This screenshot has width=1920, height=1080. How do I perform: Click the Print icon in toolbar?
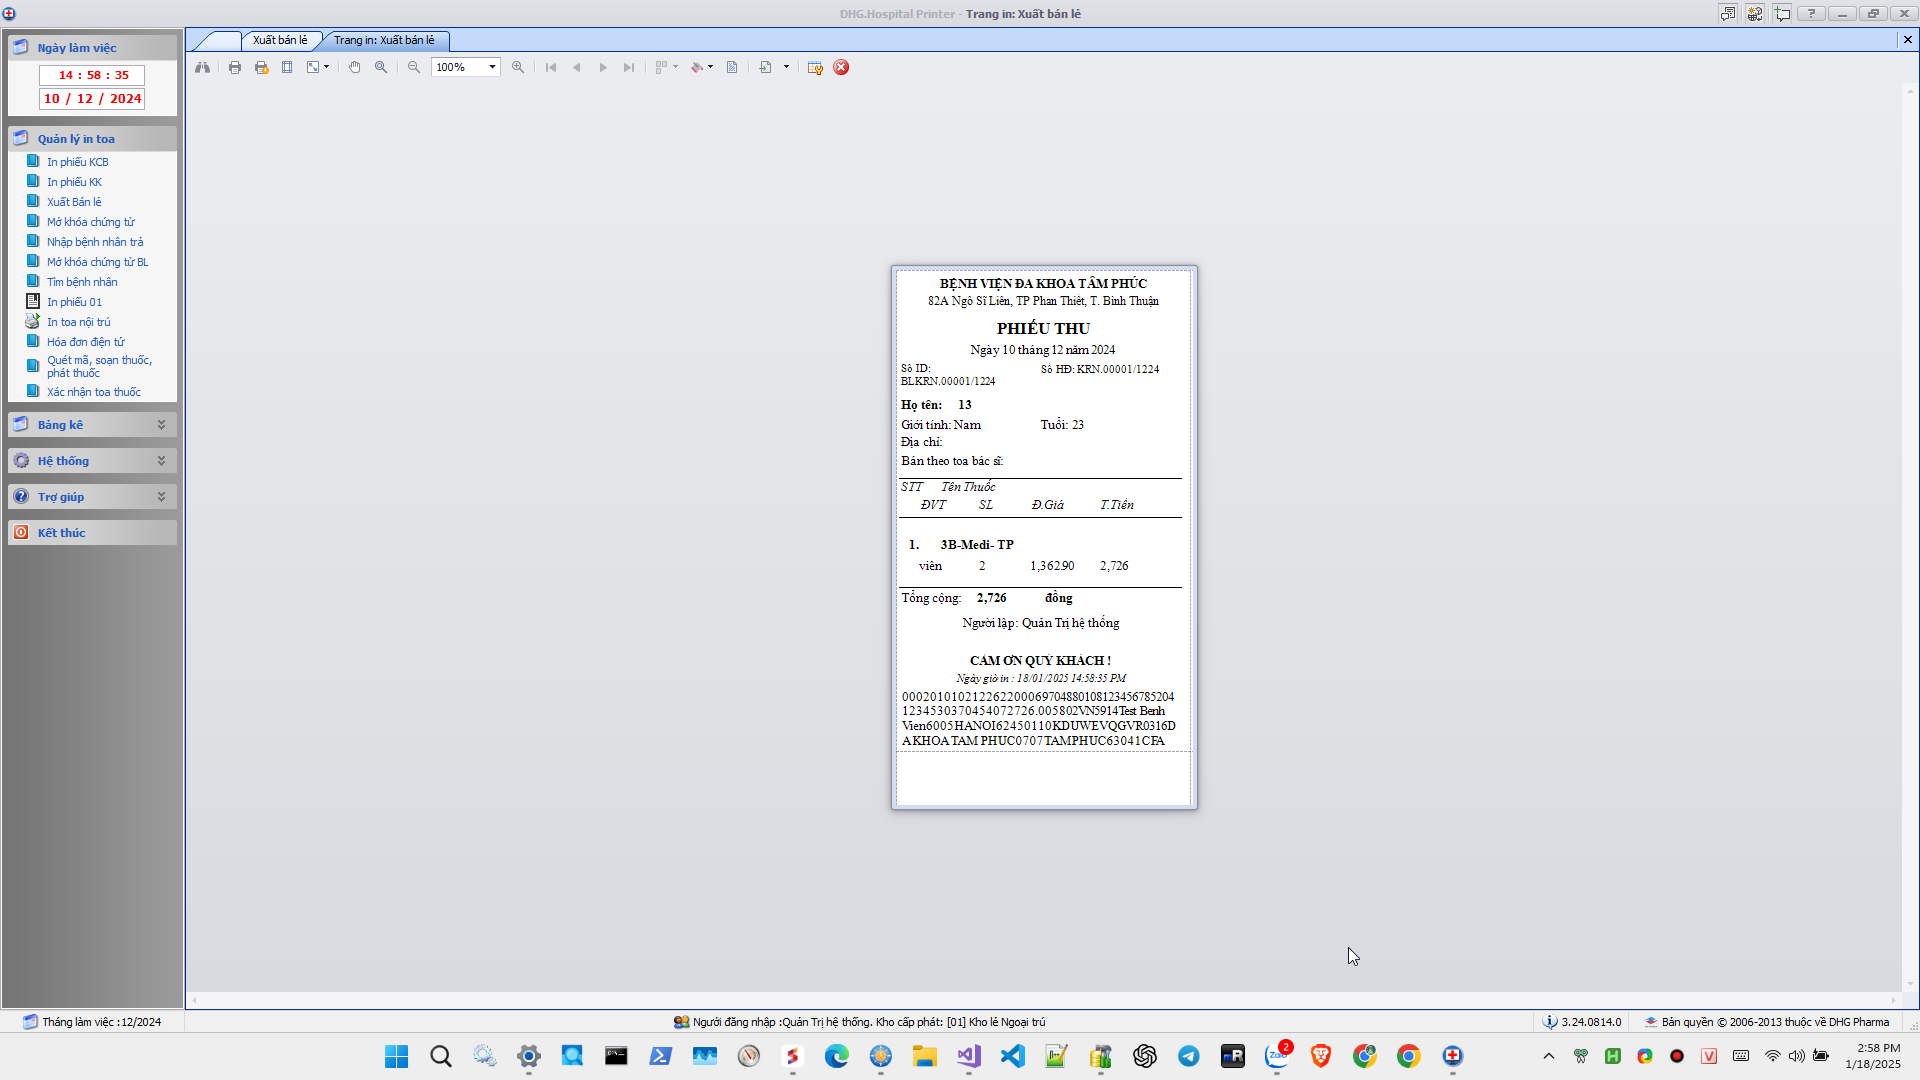tap(235, 67)
